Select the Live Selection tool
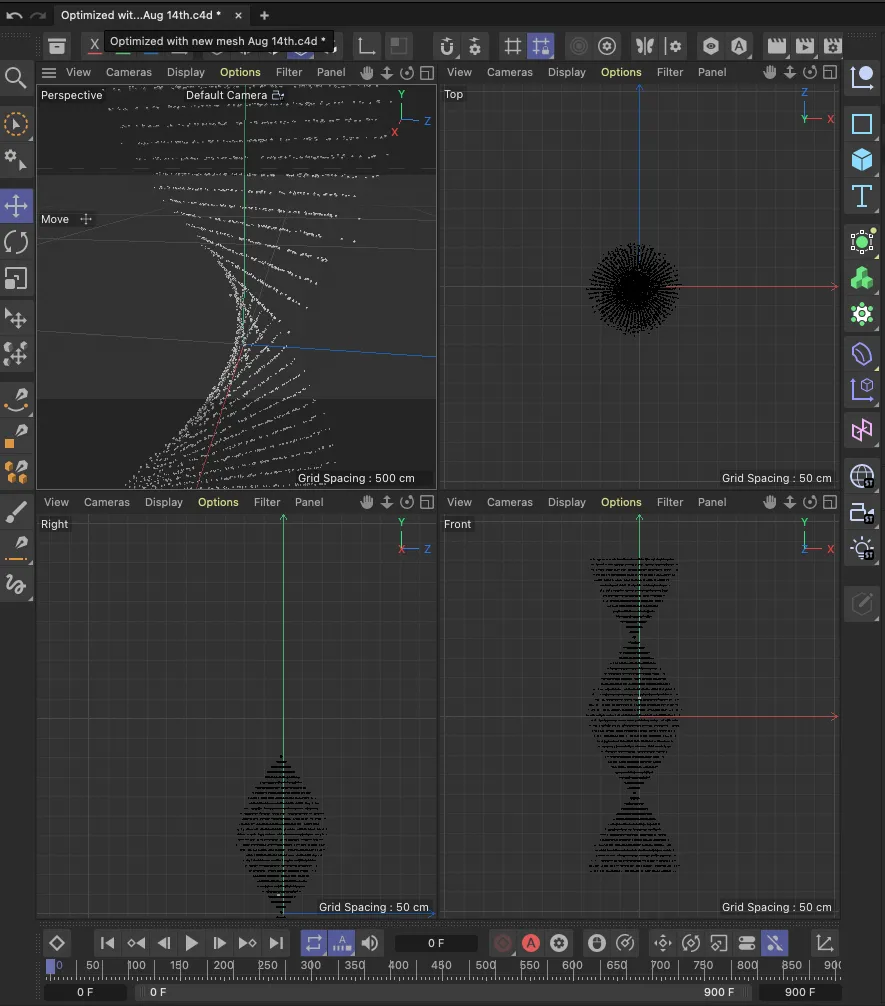Viewport: 885px width, 1006px height. tap(16, 124)
